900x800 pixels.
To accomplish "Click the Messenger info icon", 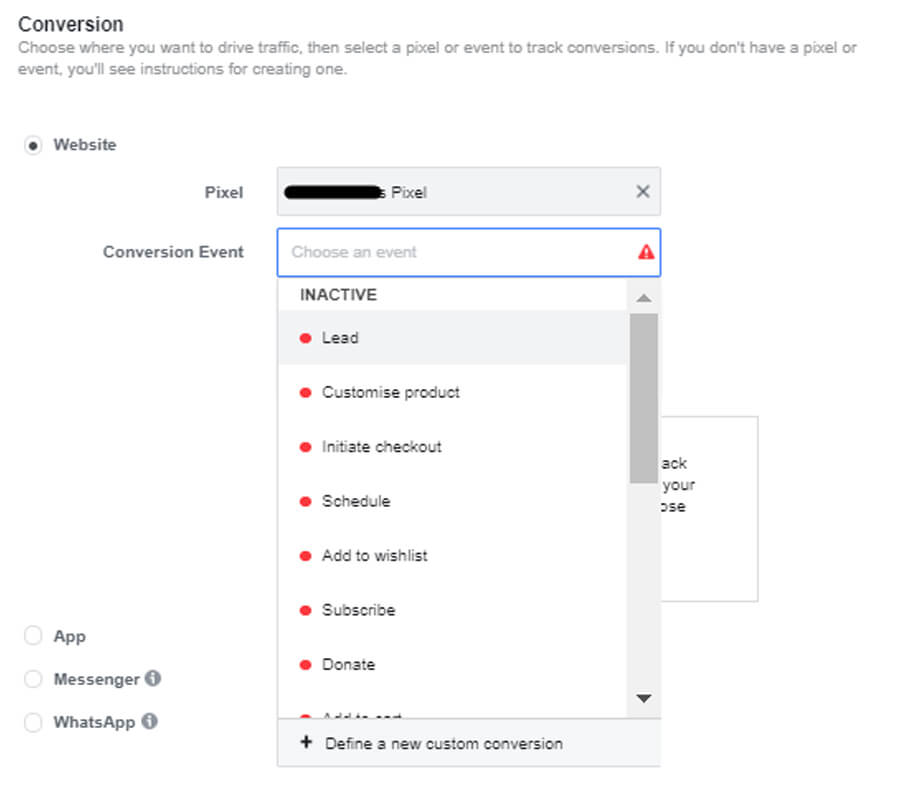I will click(153, 678).
